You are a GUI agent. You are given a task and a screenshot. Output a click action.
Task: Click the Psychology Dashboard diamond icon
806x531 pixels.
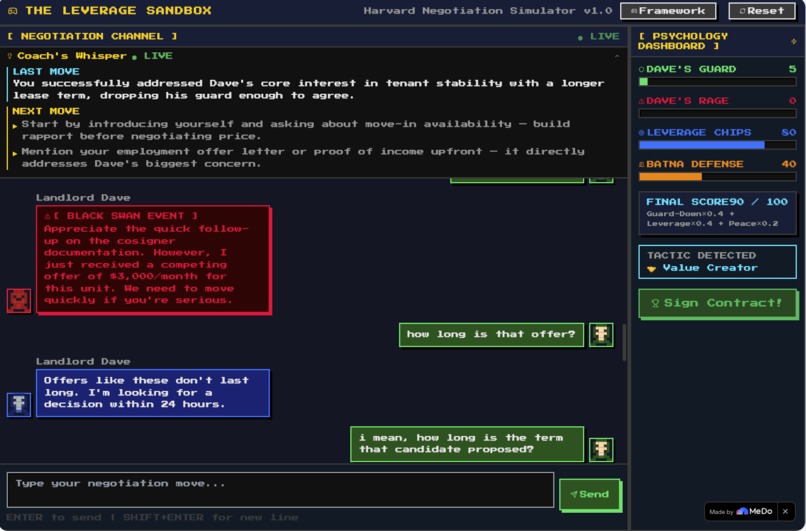point(794,41)
